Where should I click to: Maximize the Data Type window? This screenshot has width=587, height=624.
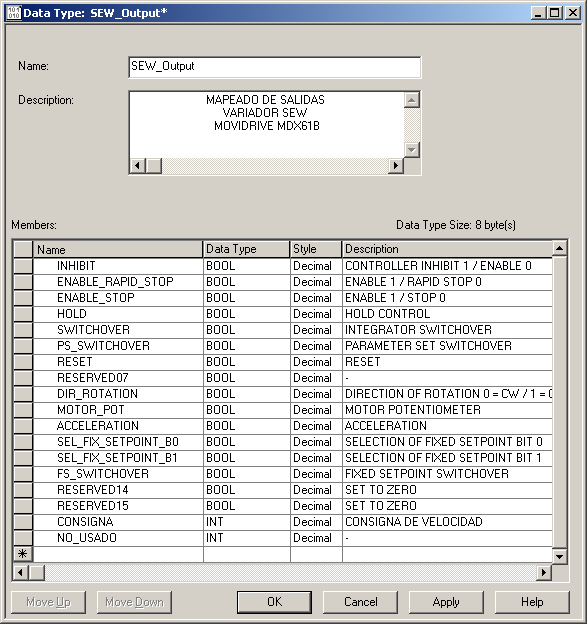(554, 13)
